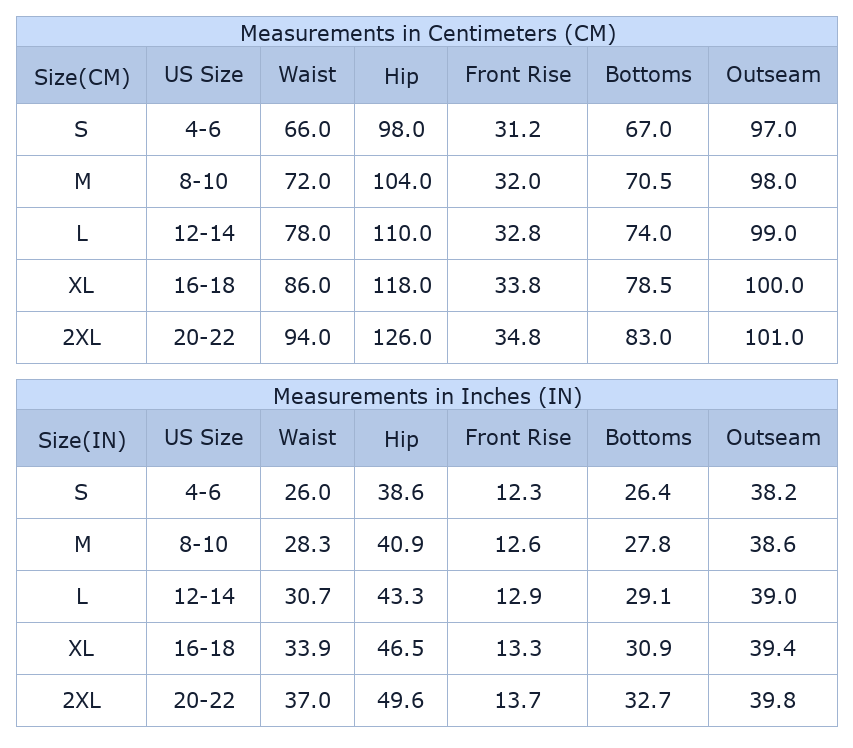Viewport: 853px width, 748px height.
Task: Click the 'Measurements in Inches (IN)' title
Action: pos(427,396)
